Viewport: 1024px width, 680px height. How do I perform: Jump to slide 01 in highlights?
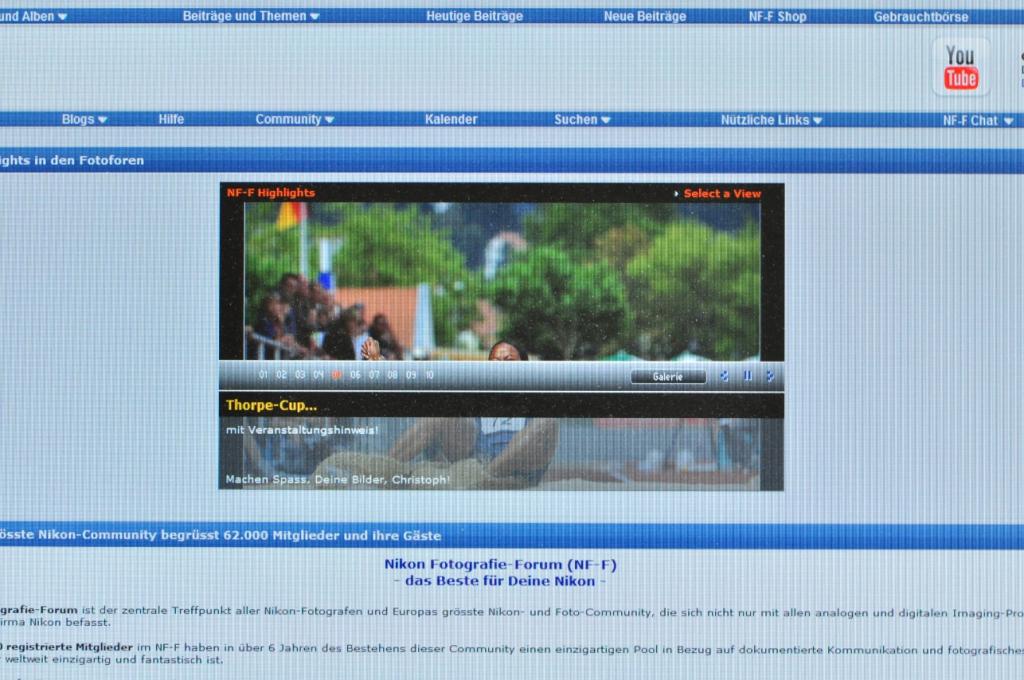tap(263, 375)
